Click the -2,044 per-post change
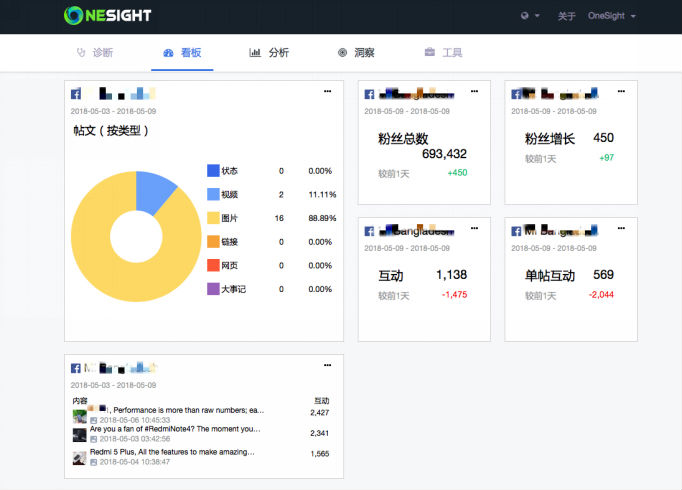Screen dimensions: 682x490 click(x=601, y=295)
